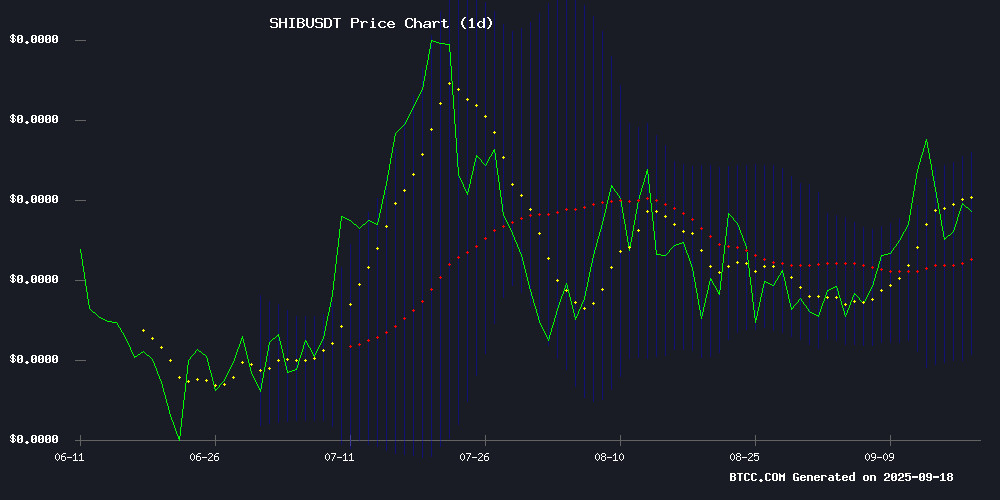Click the SHIBUSDT Price Chart (1d) title
Image resolution: width=1000 pixels, height=500 pixels.
[381, 24]
